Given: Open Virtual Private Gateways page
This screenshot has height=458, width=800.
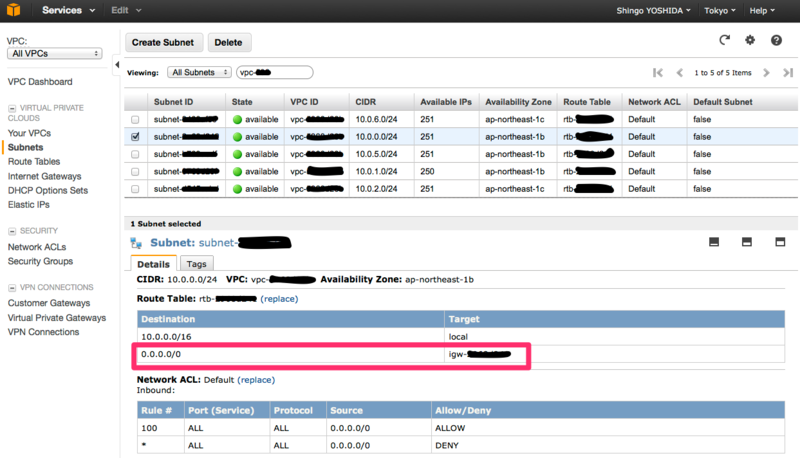Looking at the screenshot, I should coord(57,318).
